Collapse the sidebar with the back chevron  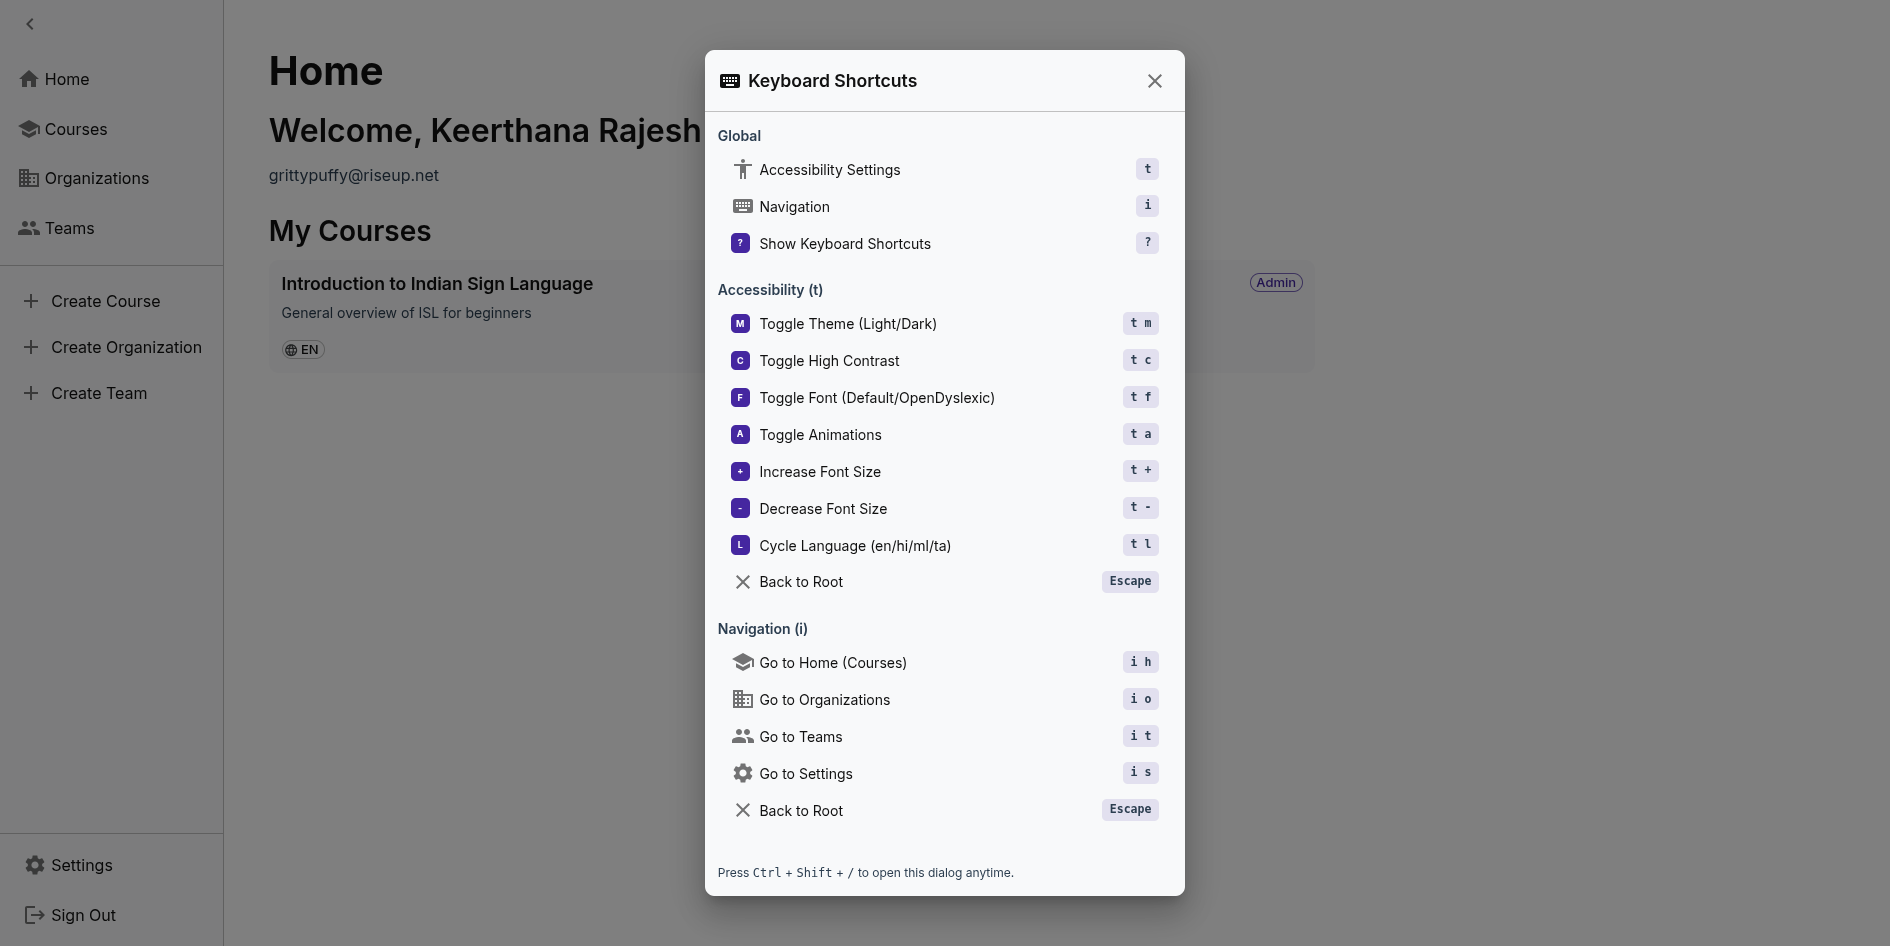(x=30, y=24)
